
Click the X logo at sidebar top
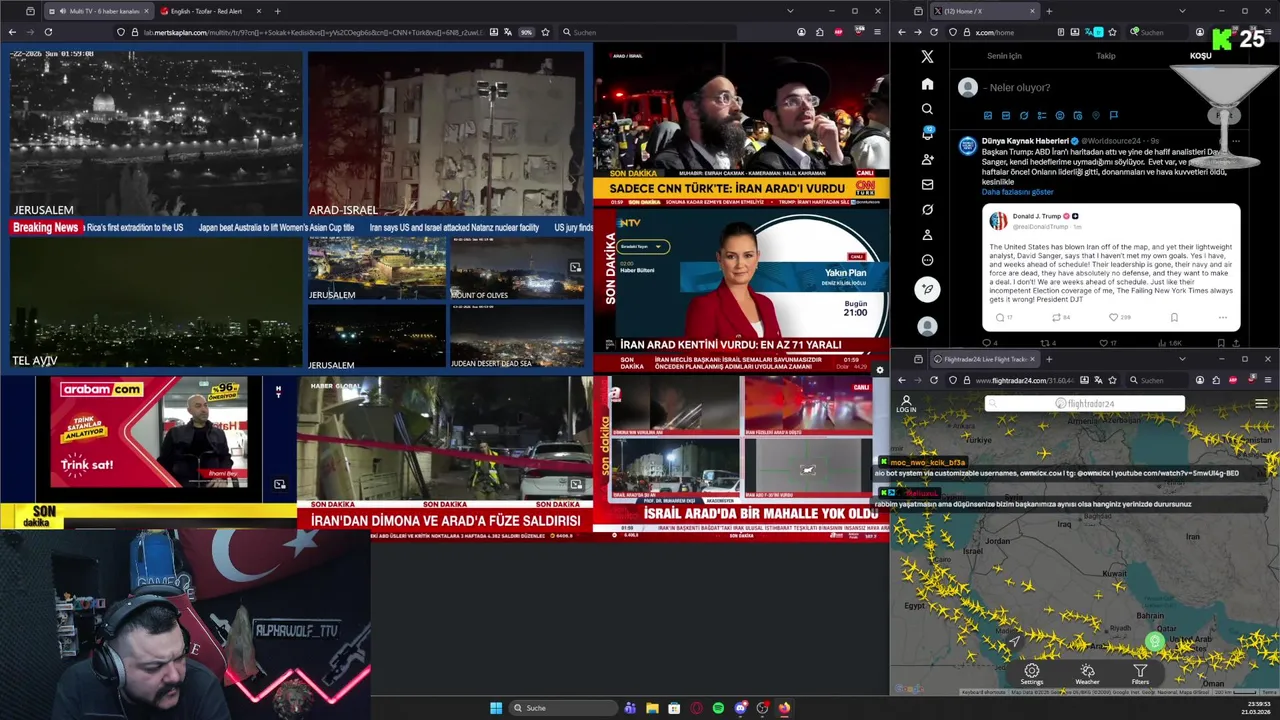pos(927,57)
